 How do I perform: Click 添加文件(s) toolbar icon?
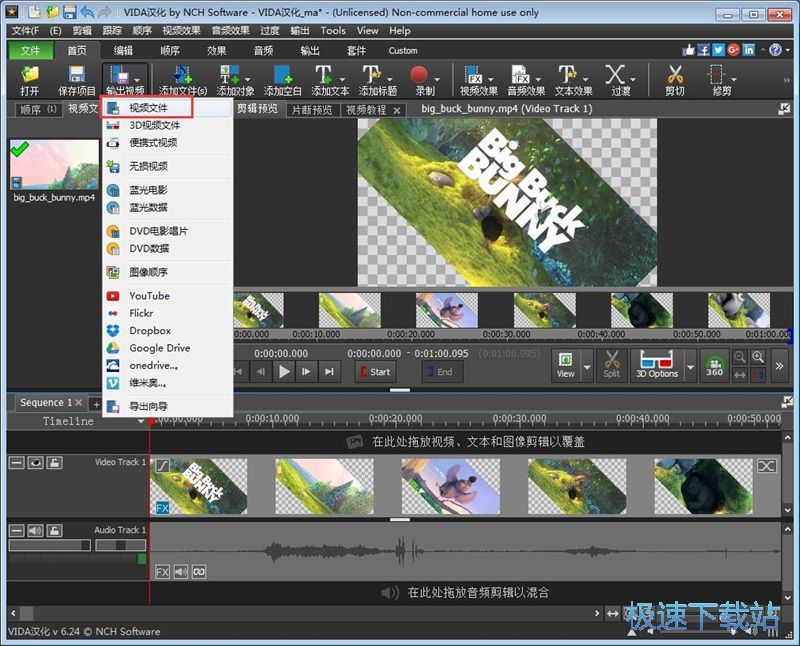tap(183, 81)
